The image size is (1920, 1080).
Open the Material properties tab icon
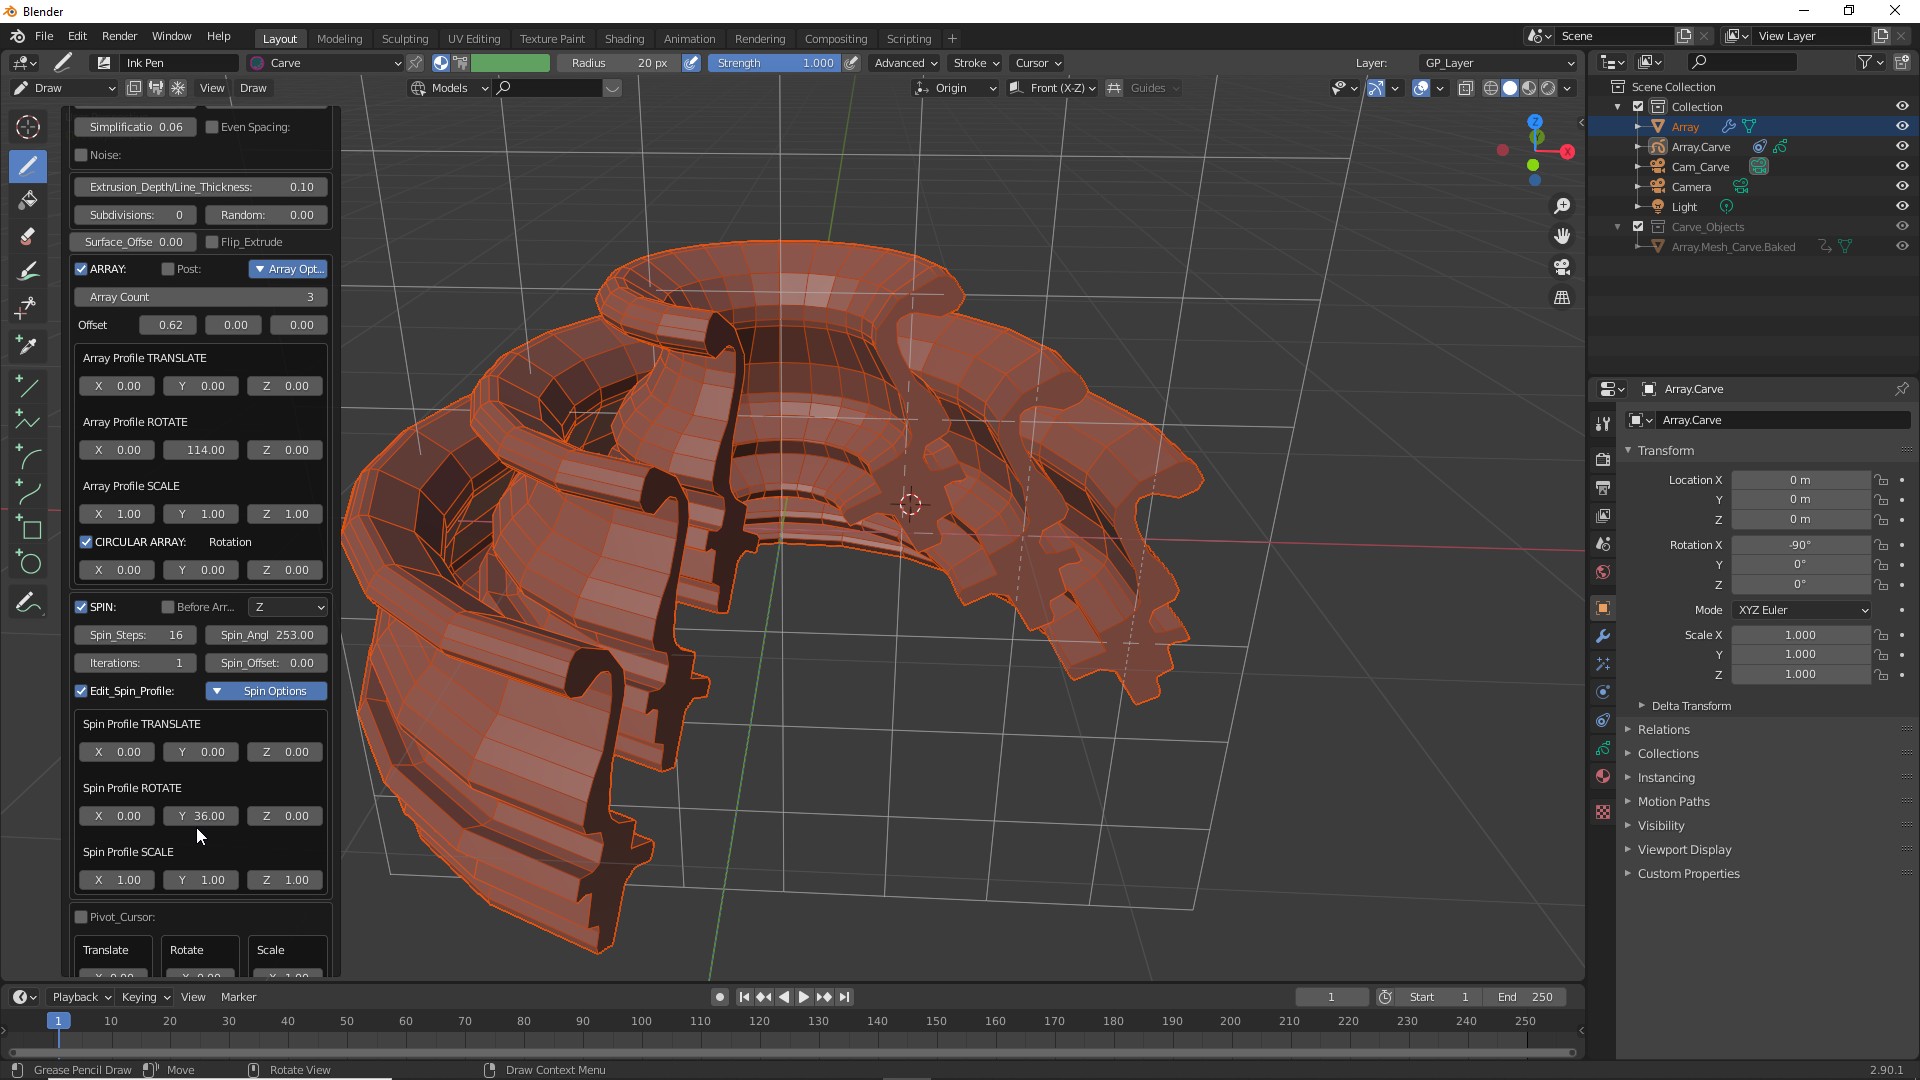pyautogui.click(x=1603, y=777)
